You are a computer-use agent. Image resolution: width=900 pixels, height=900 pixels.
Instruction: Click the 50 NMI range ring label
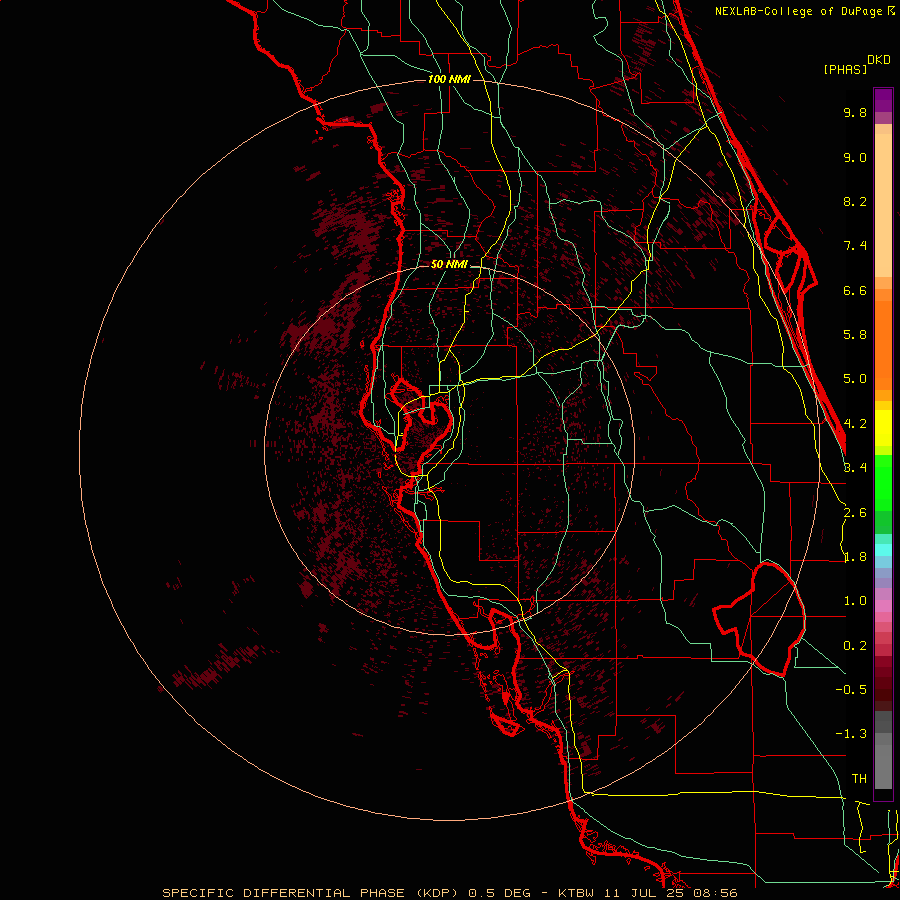(x=449, y=265)
